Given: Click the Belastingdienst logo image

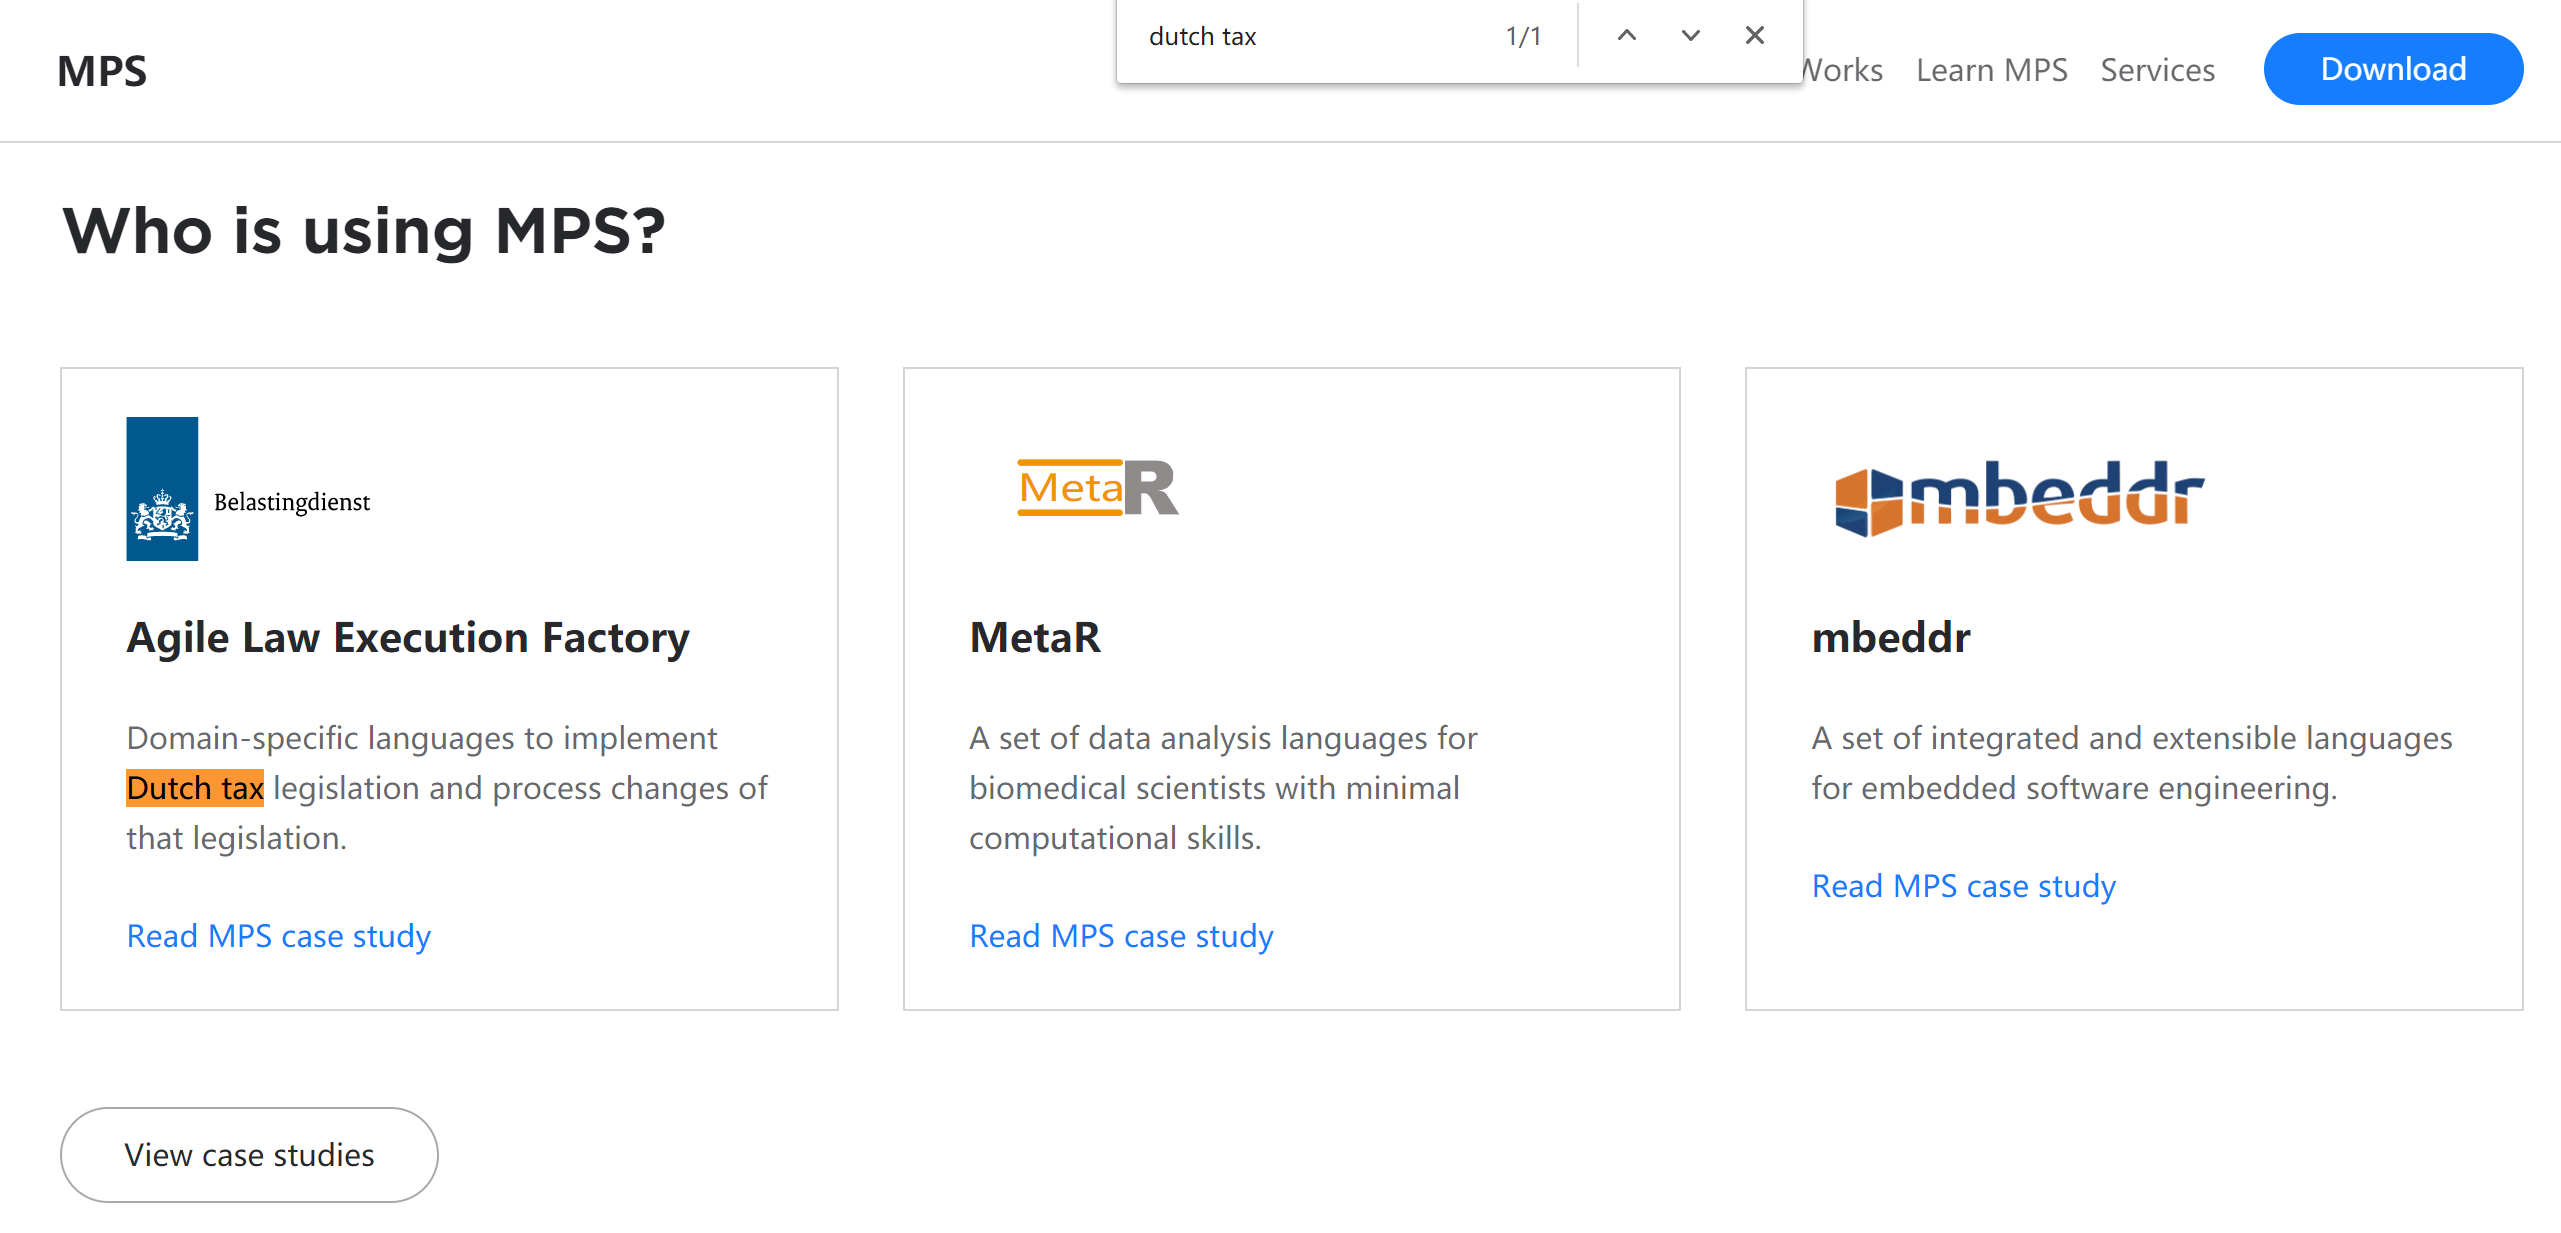Looking at the screenshot, I should [248, 489].
